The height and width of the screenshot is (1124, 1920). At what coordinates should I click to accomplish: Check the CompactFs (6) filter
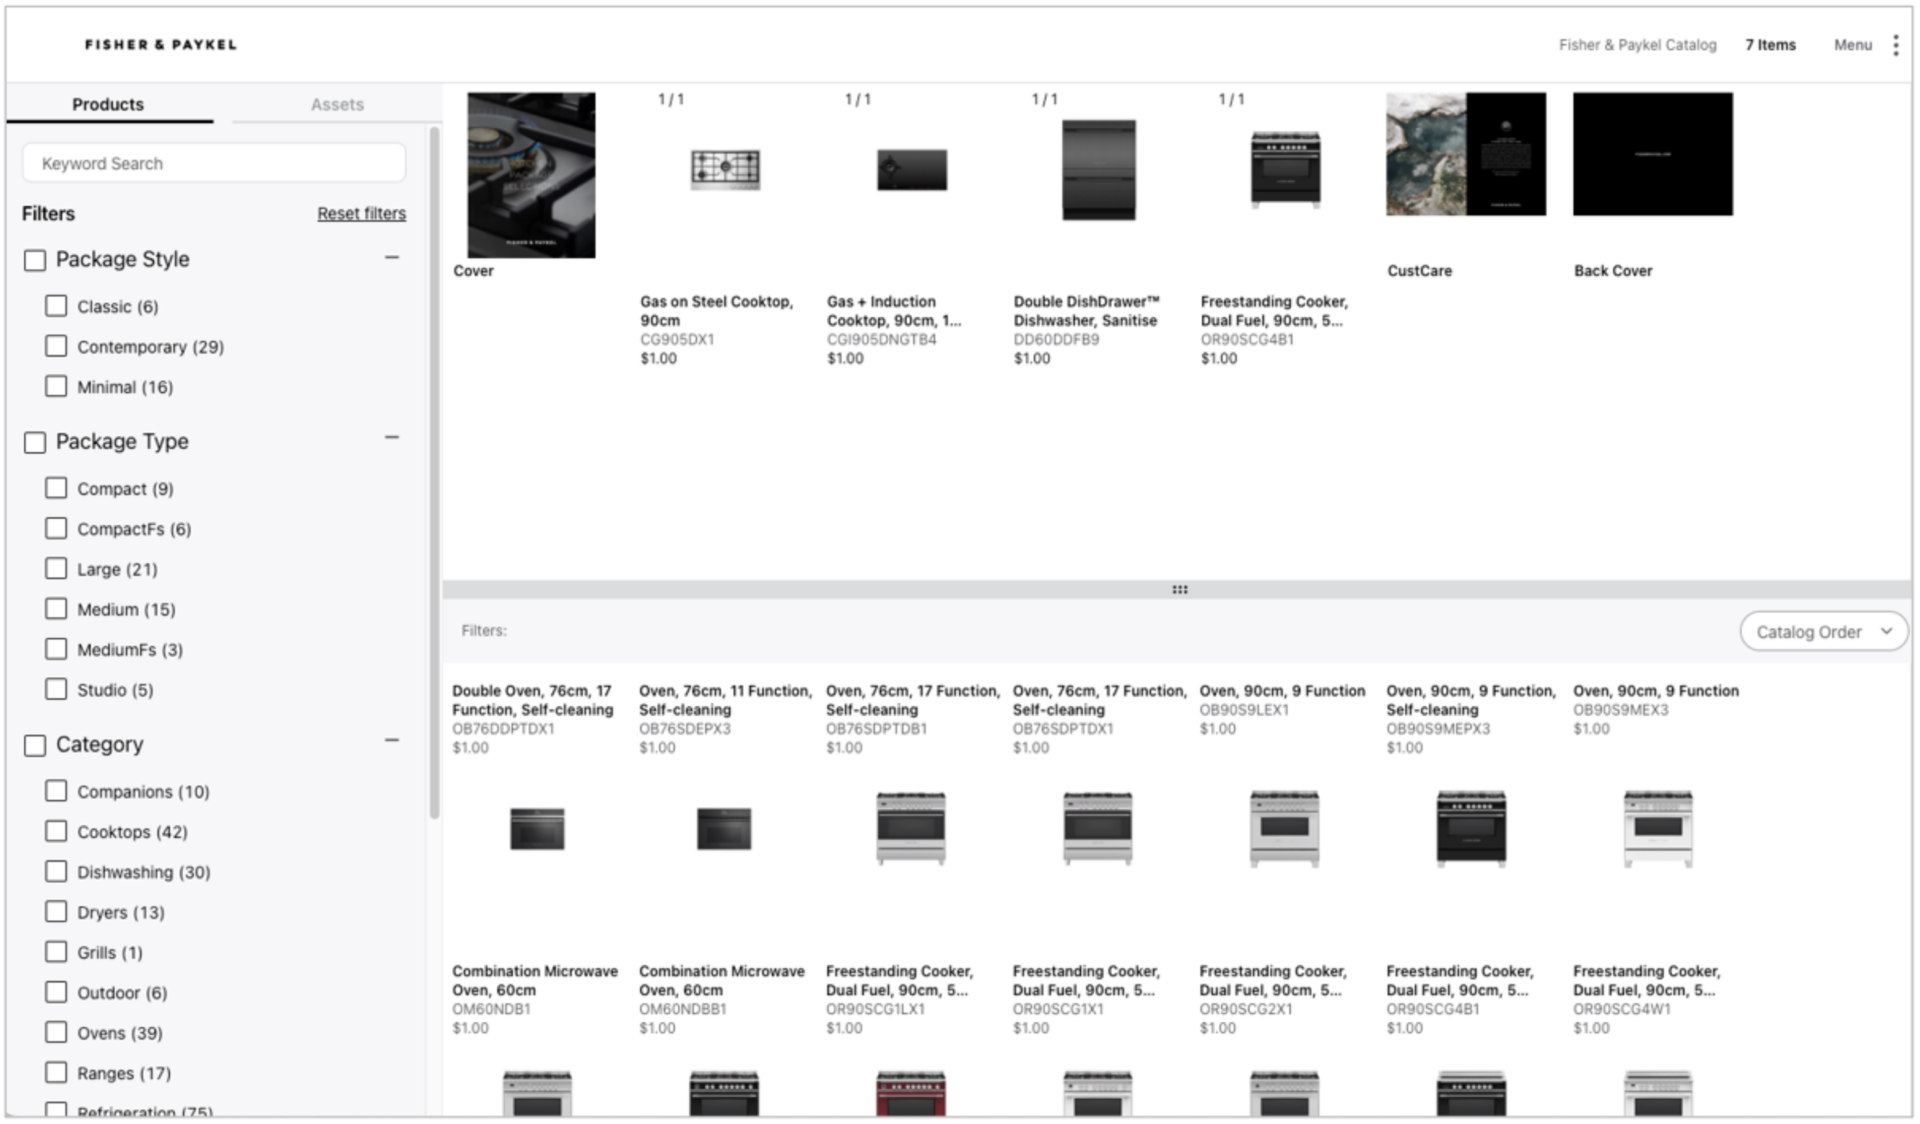click(56, 528)
